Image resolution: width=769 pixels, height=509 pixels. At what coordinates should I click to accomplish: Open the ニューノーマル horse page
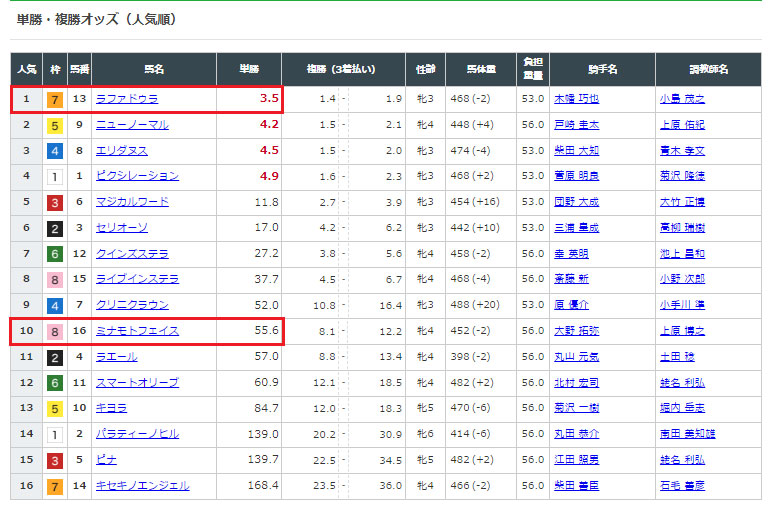[131, 124]
